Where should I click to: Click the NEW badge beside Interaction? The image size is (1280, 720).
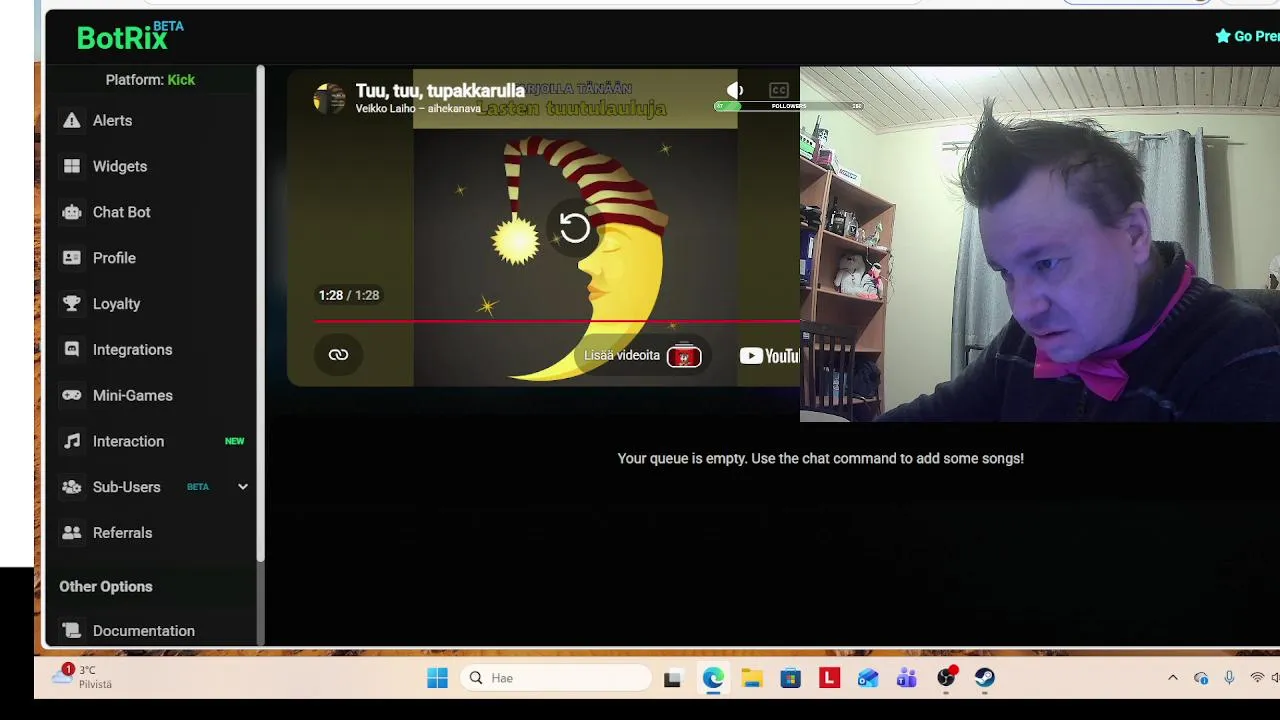[234, 441]
